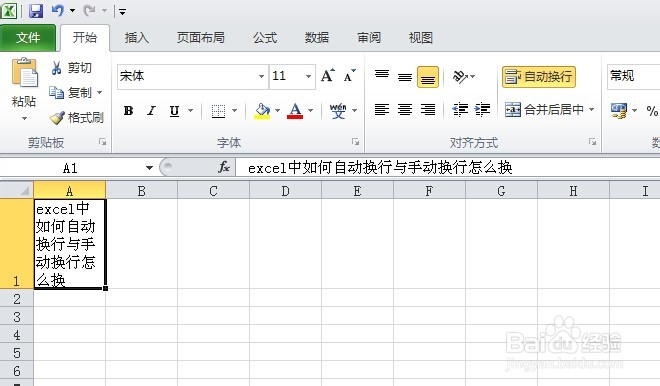Image resolution: width=660 pixels, height=386 pixels.
Task: Open the fill color palette dropdown arrow
Action: [x=277, y=111]
